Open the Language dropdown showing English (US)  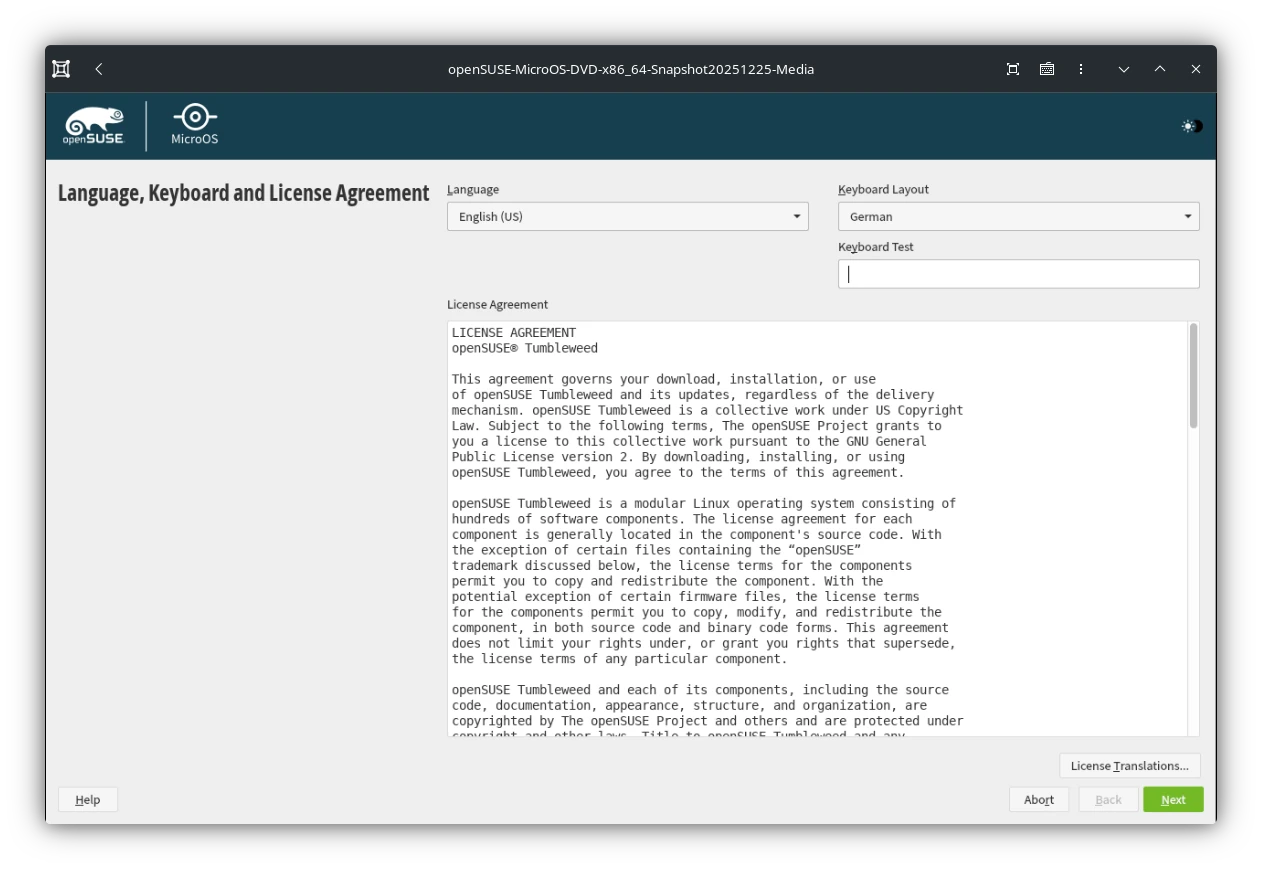(x=627, y=216)
